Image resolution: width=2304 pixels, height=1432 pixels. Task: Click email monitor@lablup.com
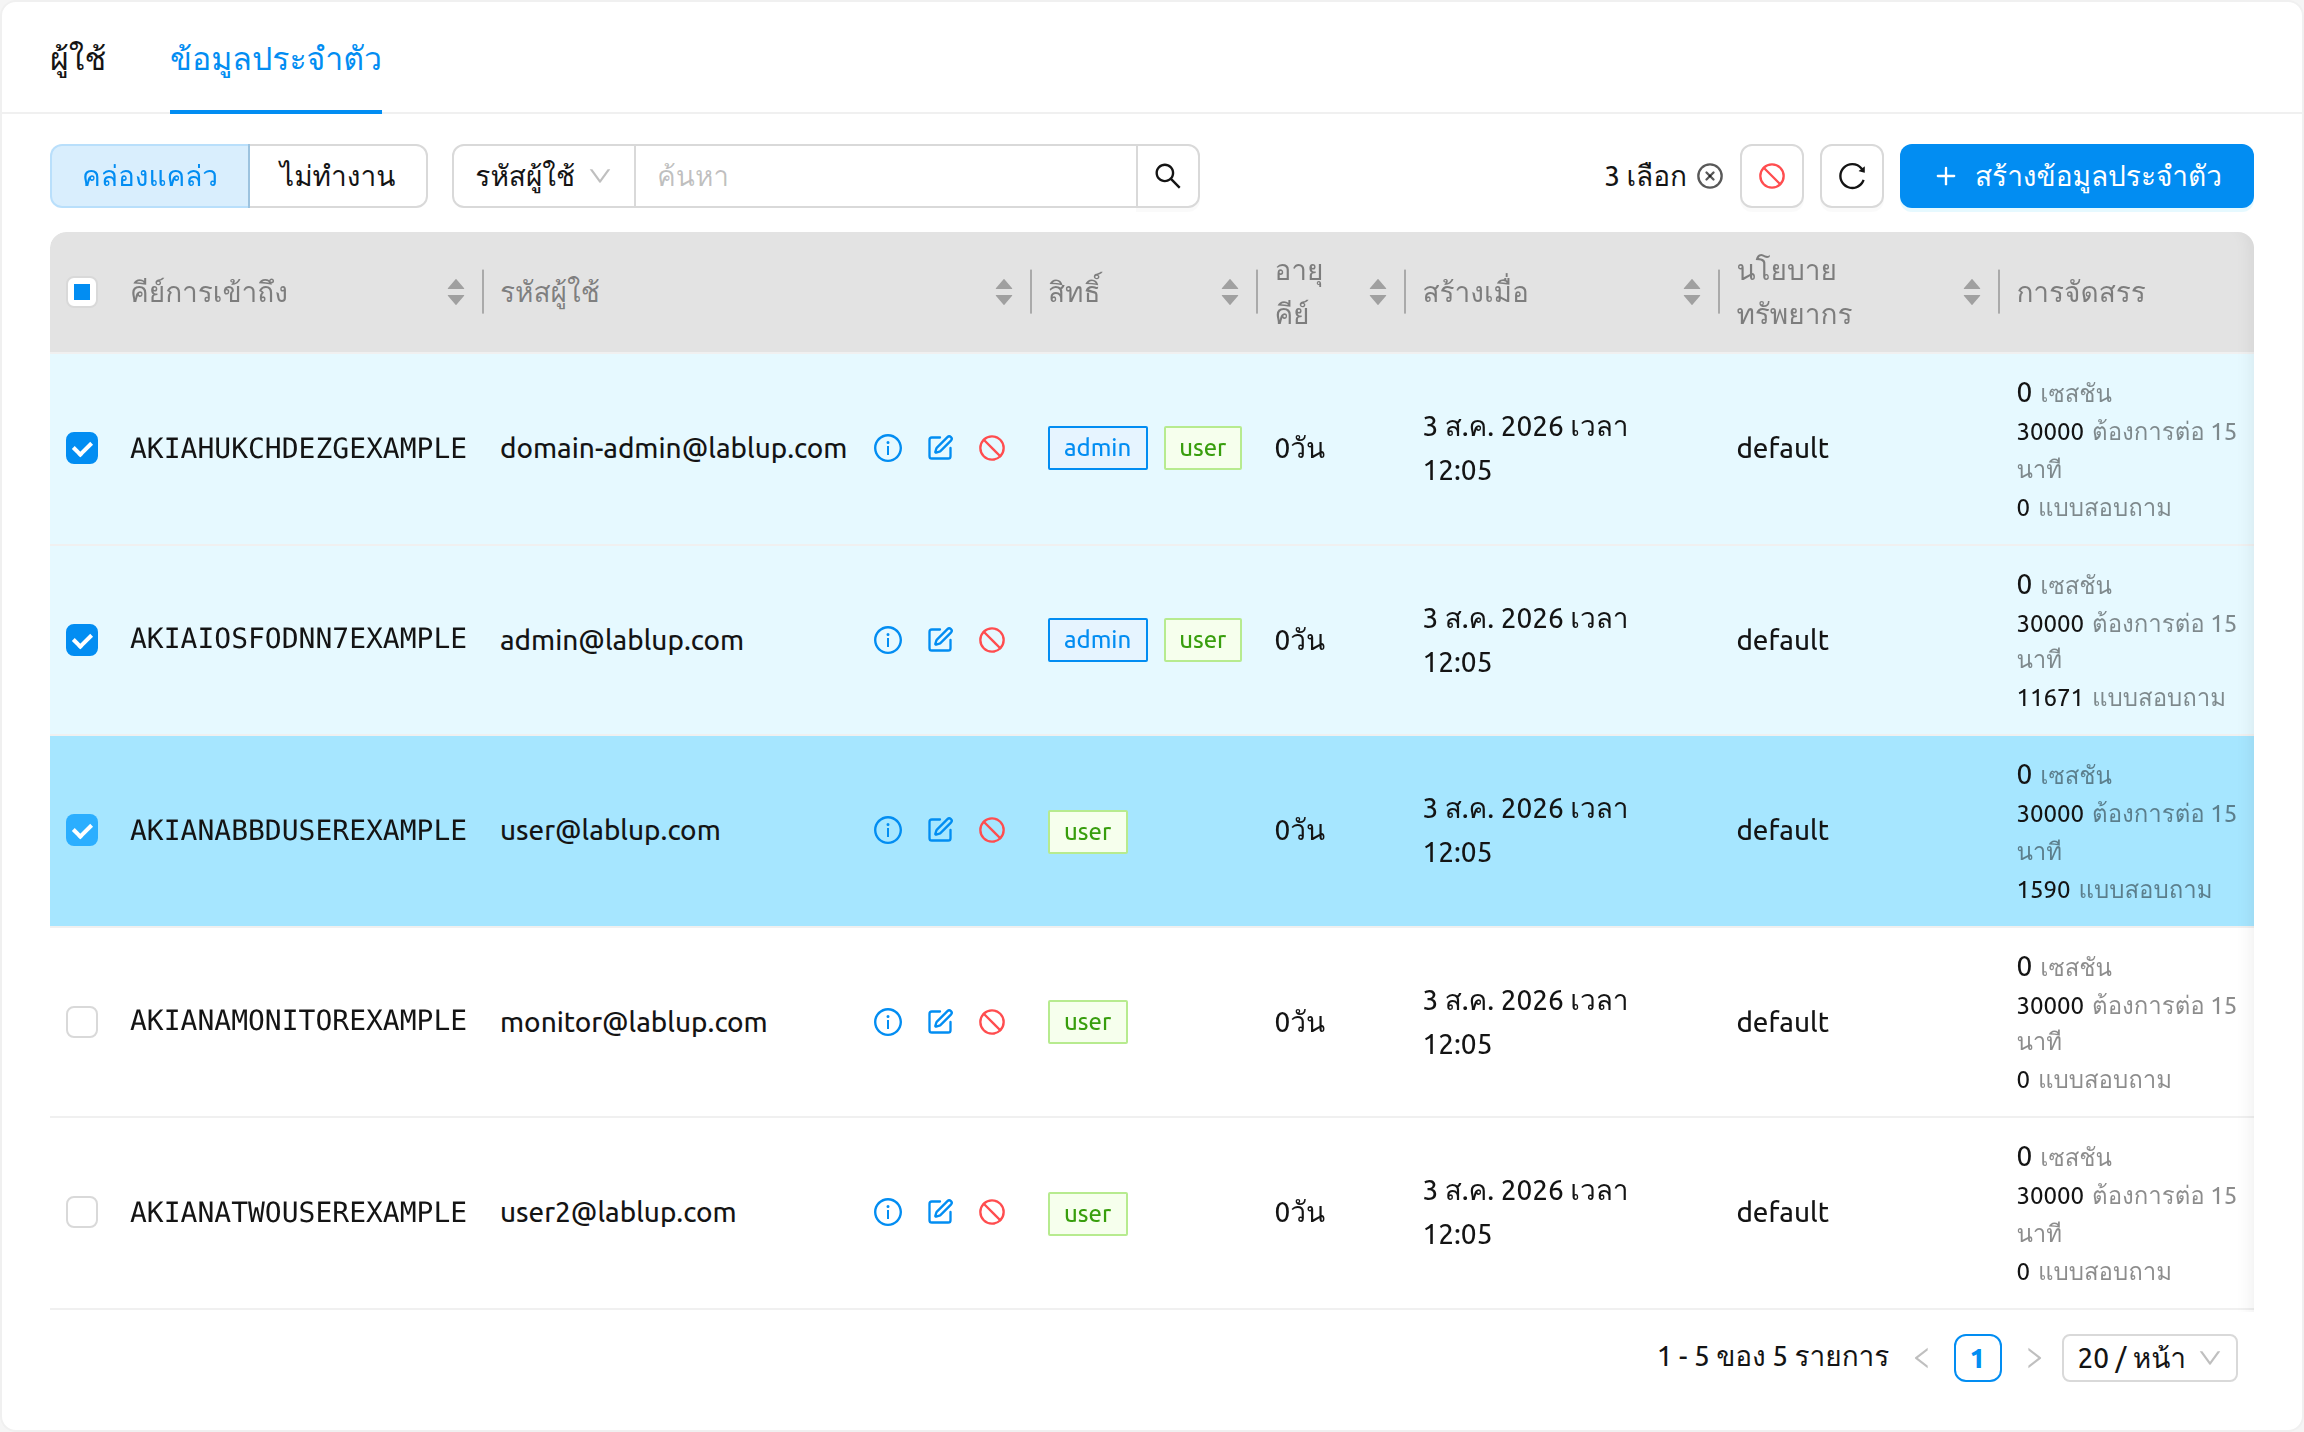tap(633, 1022)
